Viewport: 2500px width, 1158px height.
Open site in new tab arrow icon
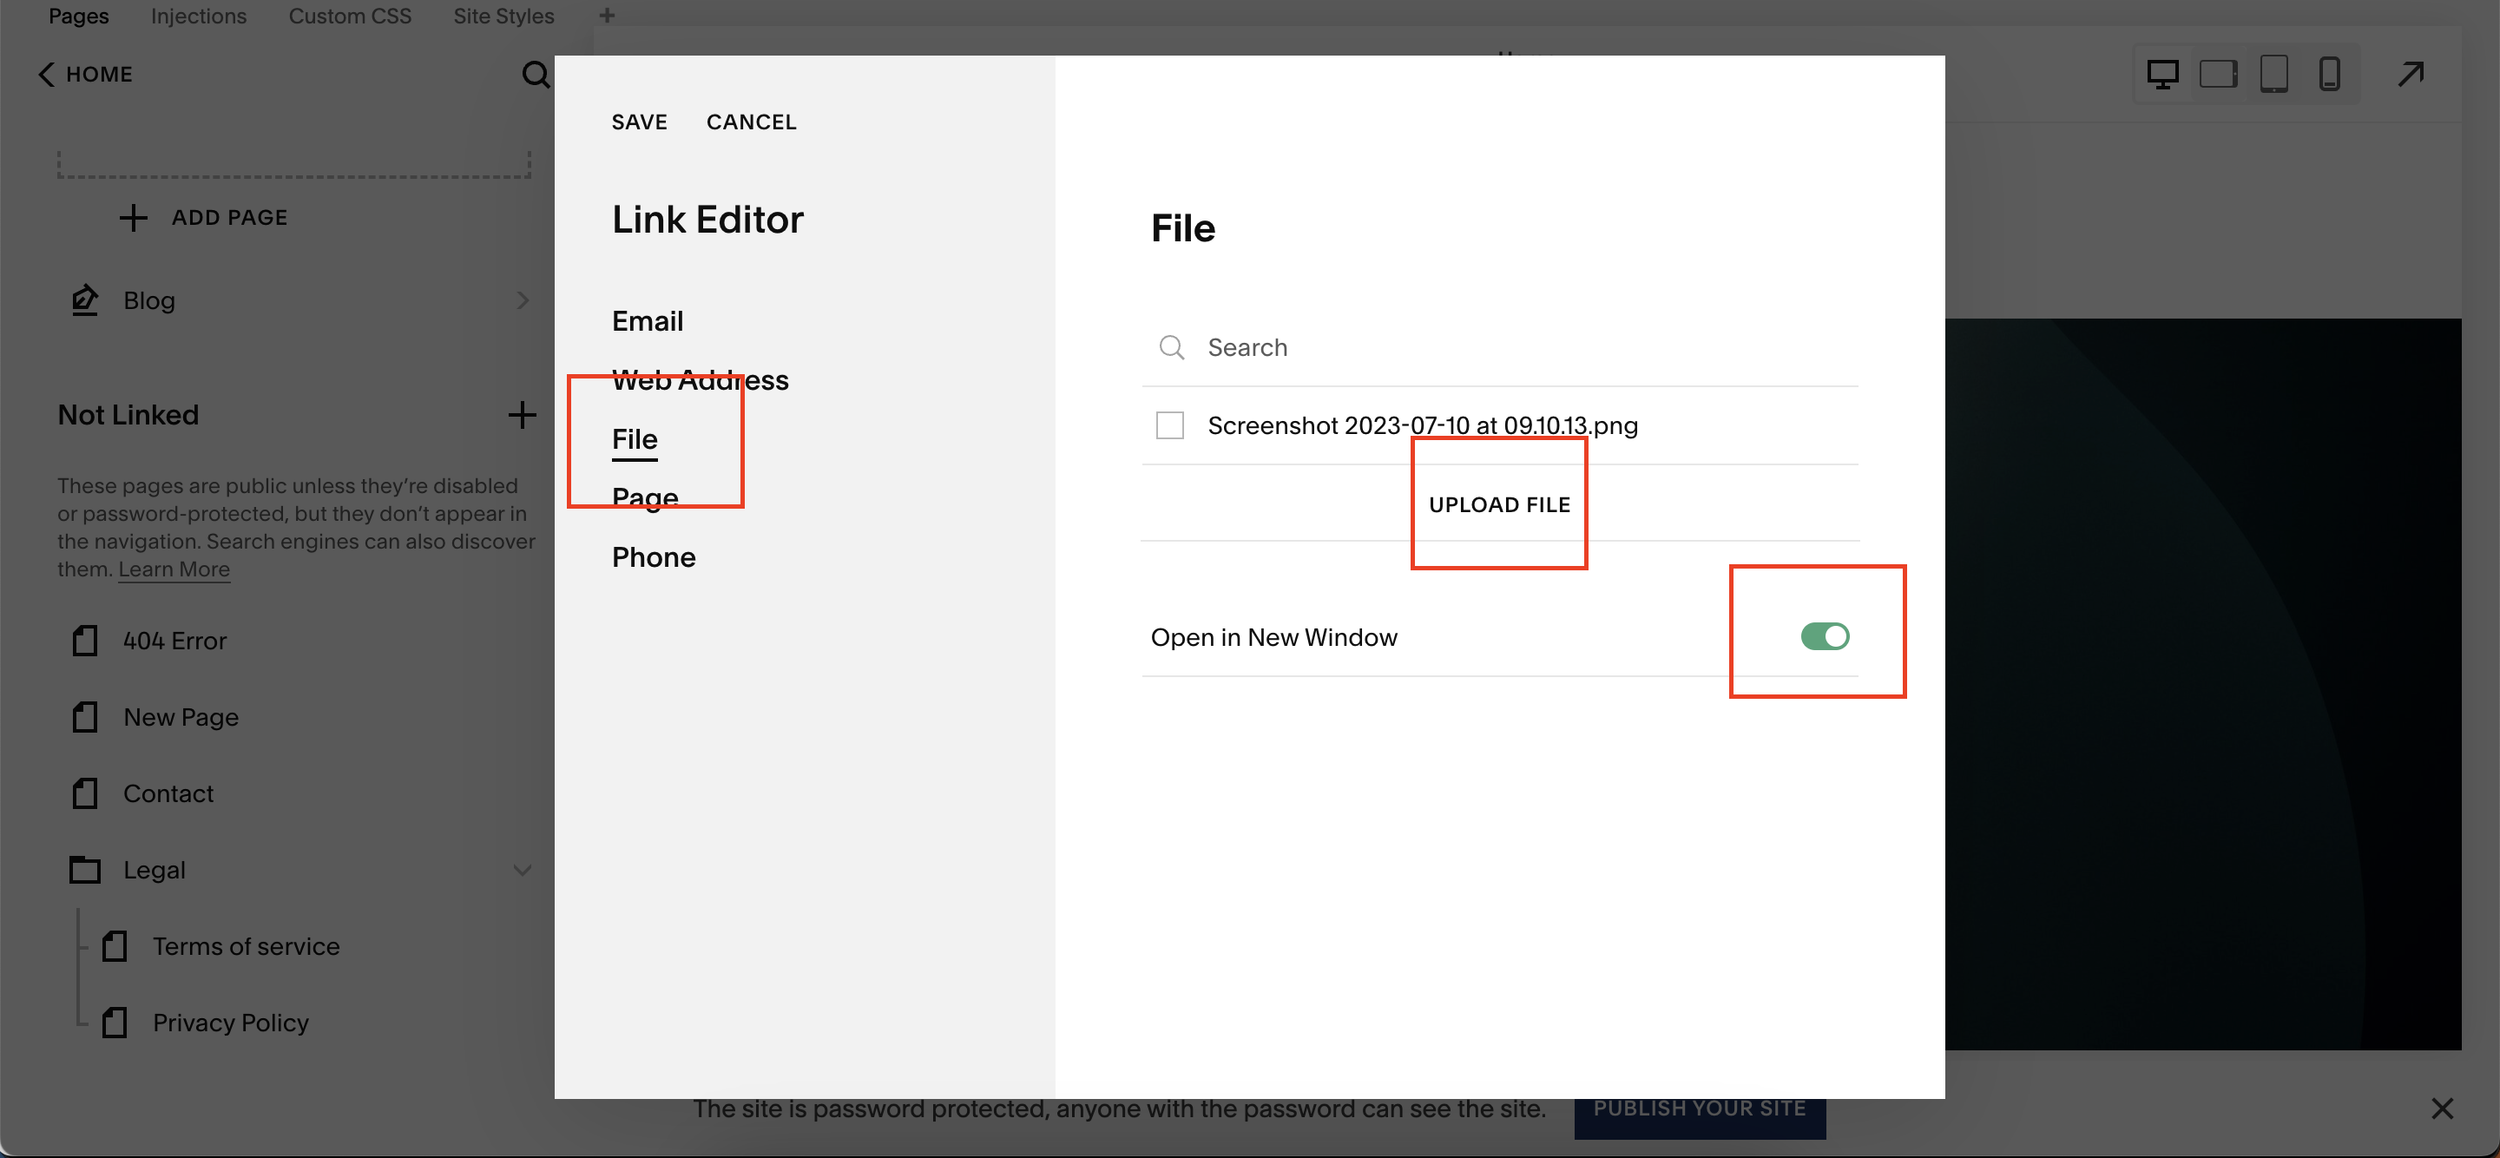[x=2411, y=74]
